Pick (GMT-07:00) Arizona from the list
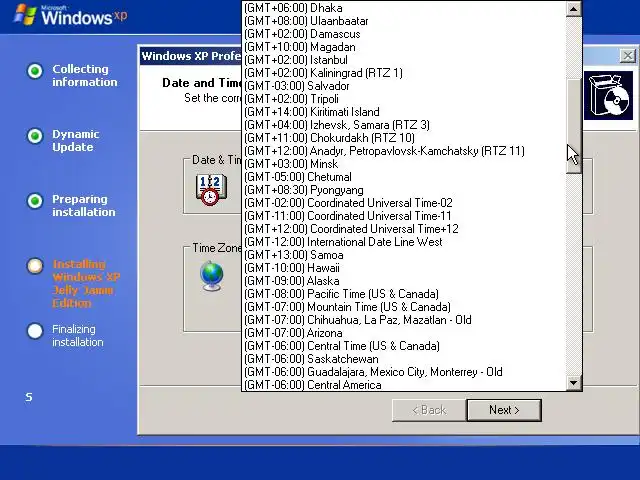 click(x=404, y=333)
